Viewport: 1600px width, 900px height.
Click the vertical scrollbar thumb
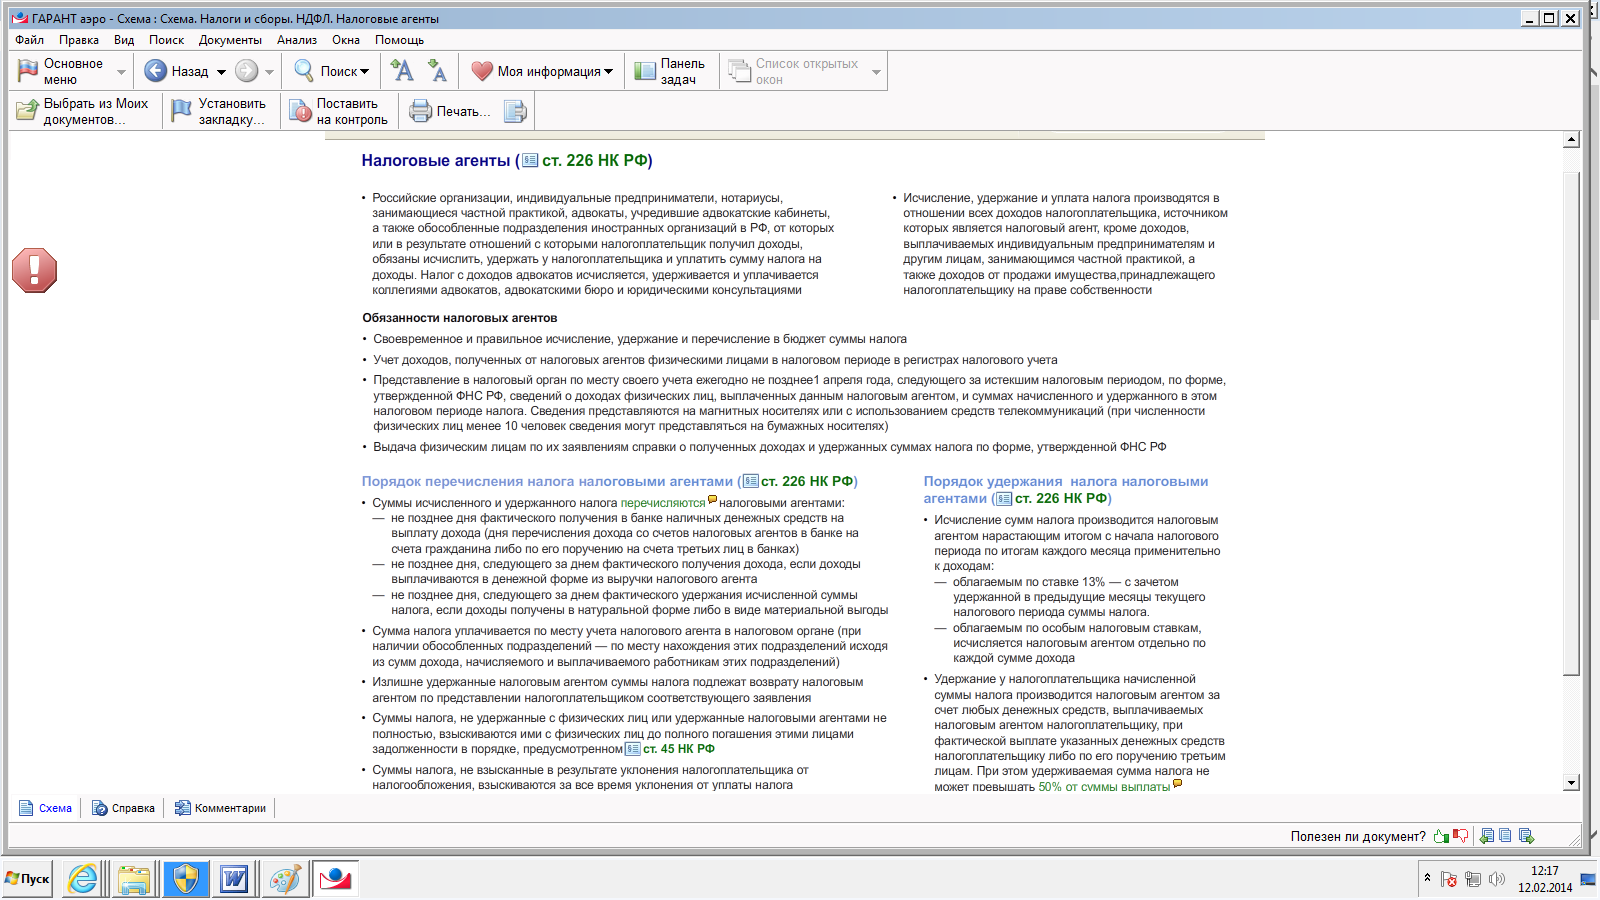coord(1571,424)
